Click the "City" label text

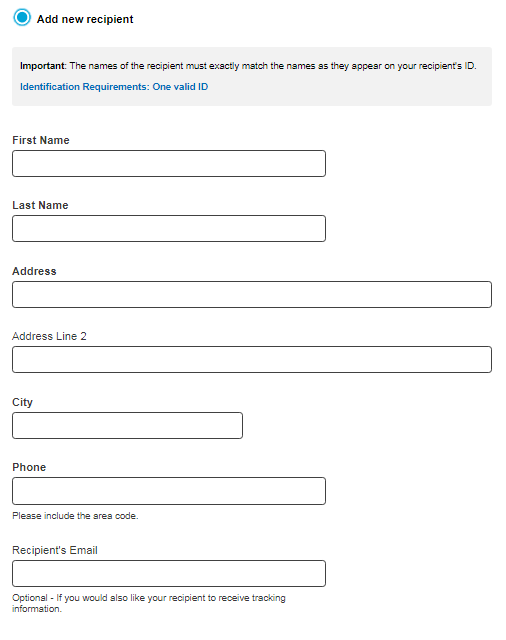point(22,402)
